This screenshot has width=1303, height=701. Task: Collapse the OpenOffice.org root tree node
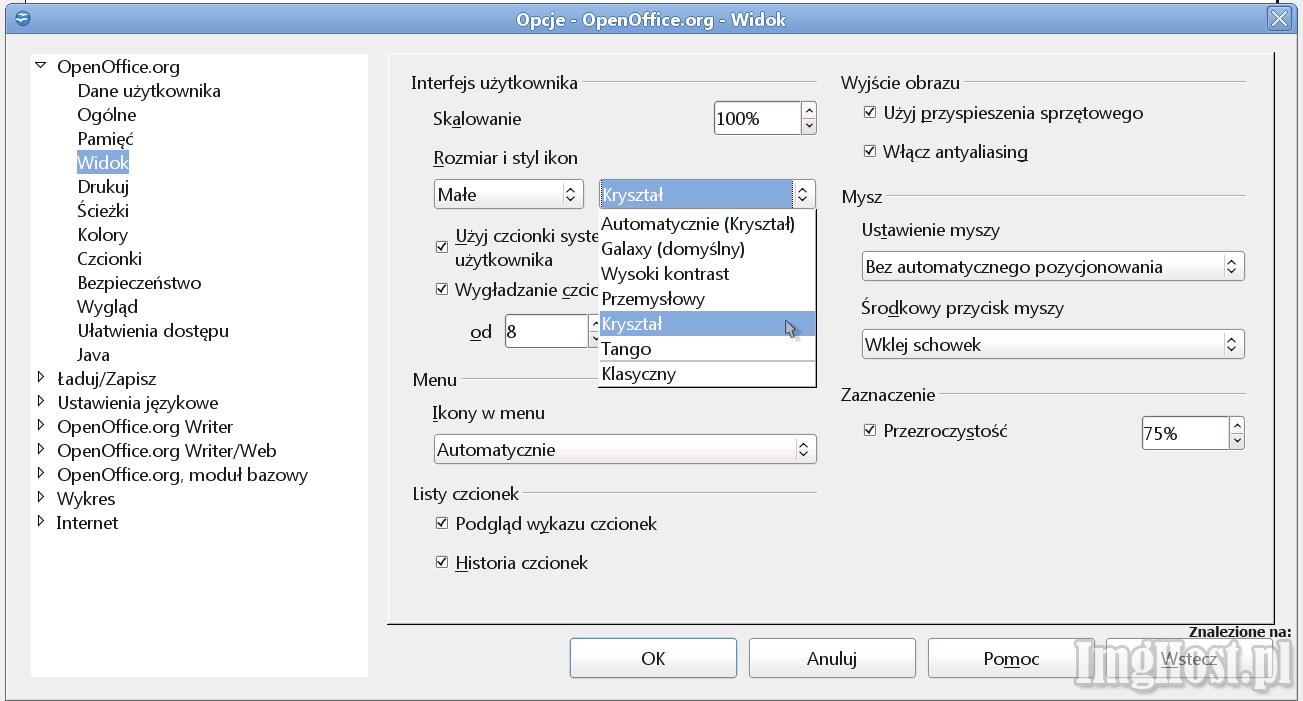click(41, 67)
